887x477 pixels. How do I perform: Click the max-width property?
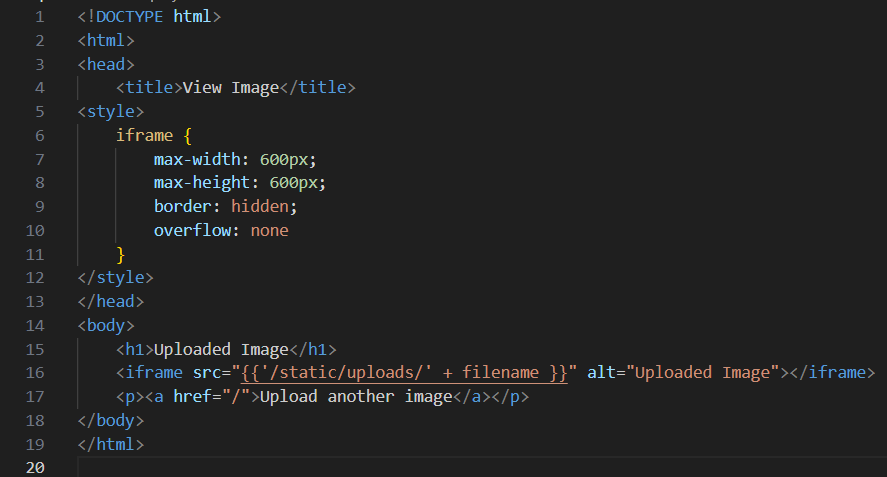197,160
